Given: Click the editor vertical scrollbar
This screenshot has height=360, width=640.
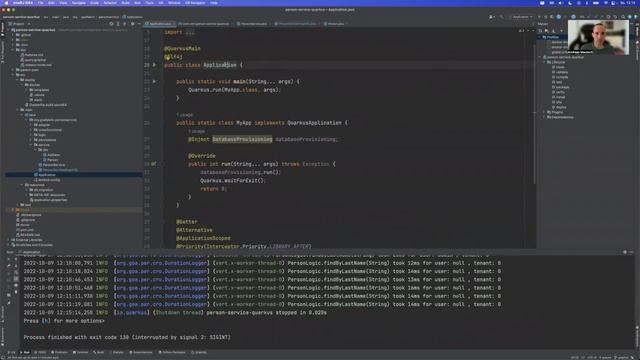Looking at the screenshot, I should pos(534,114).
